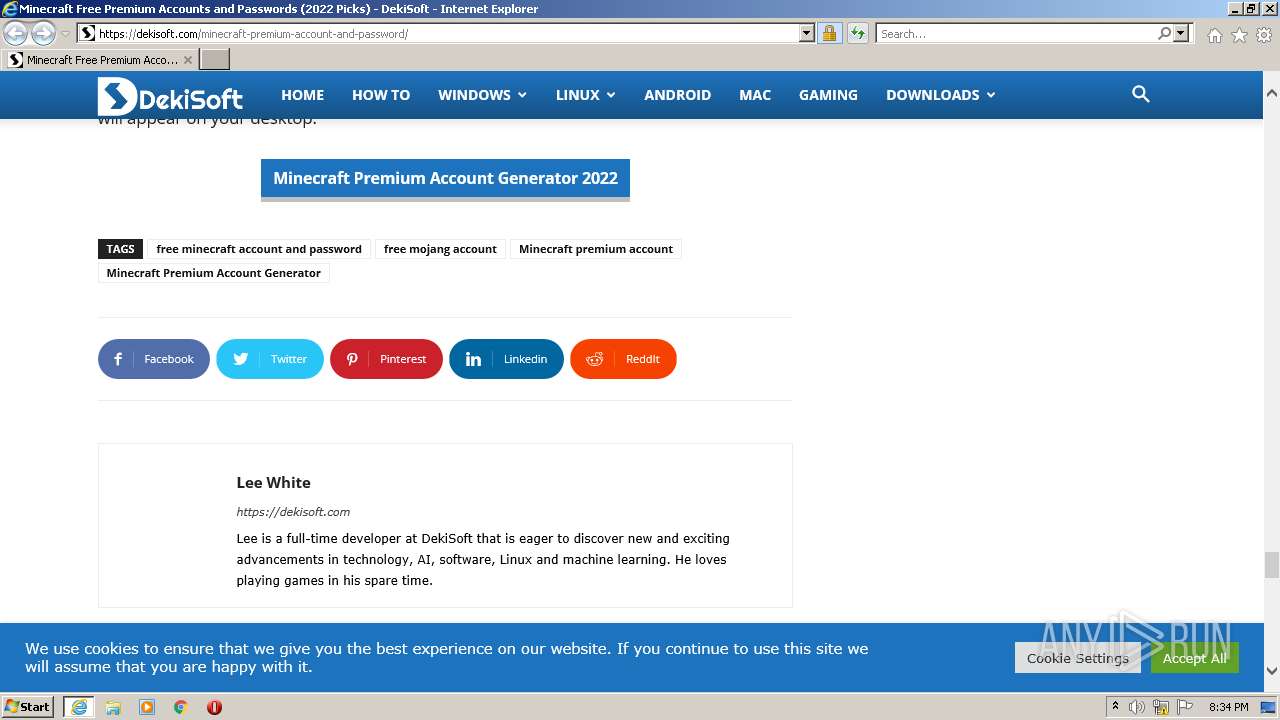
Task: Click the IE back arrow button
Action: coord(16,33)
